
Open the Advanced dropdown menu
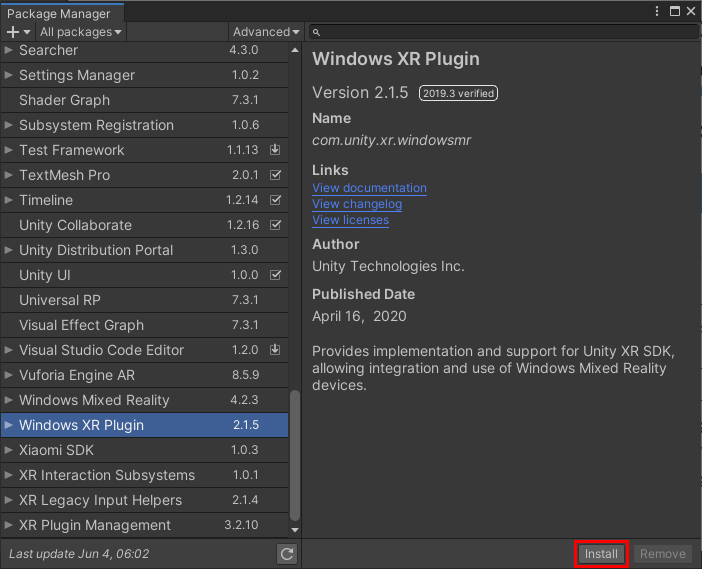[266, 32]
